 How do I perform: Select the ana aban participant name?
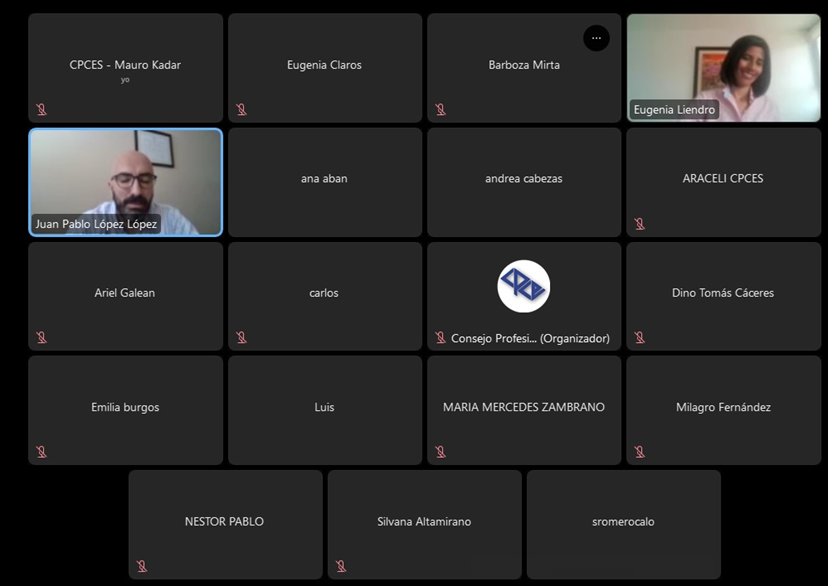coord(324,178)
